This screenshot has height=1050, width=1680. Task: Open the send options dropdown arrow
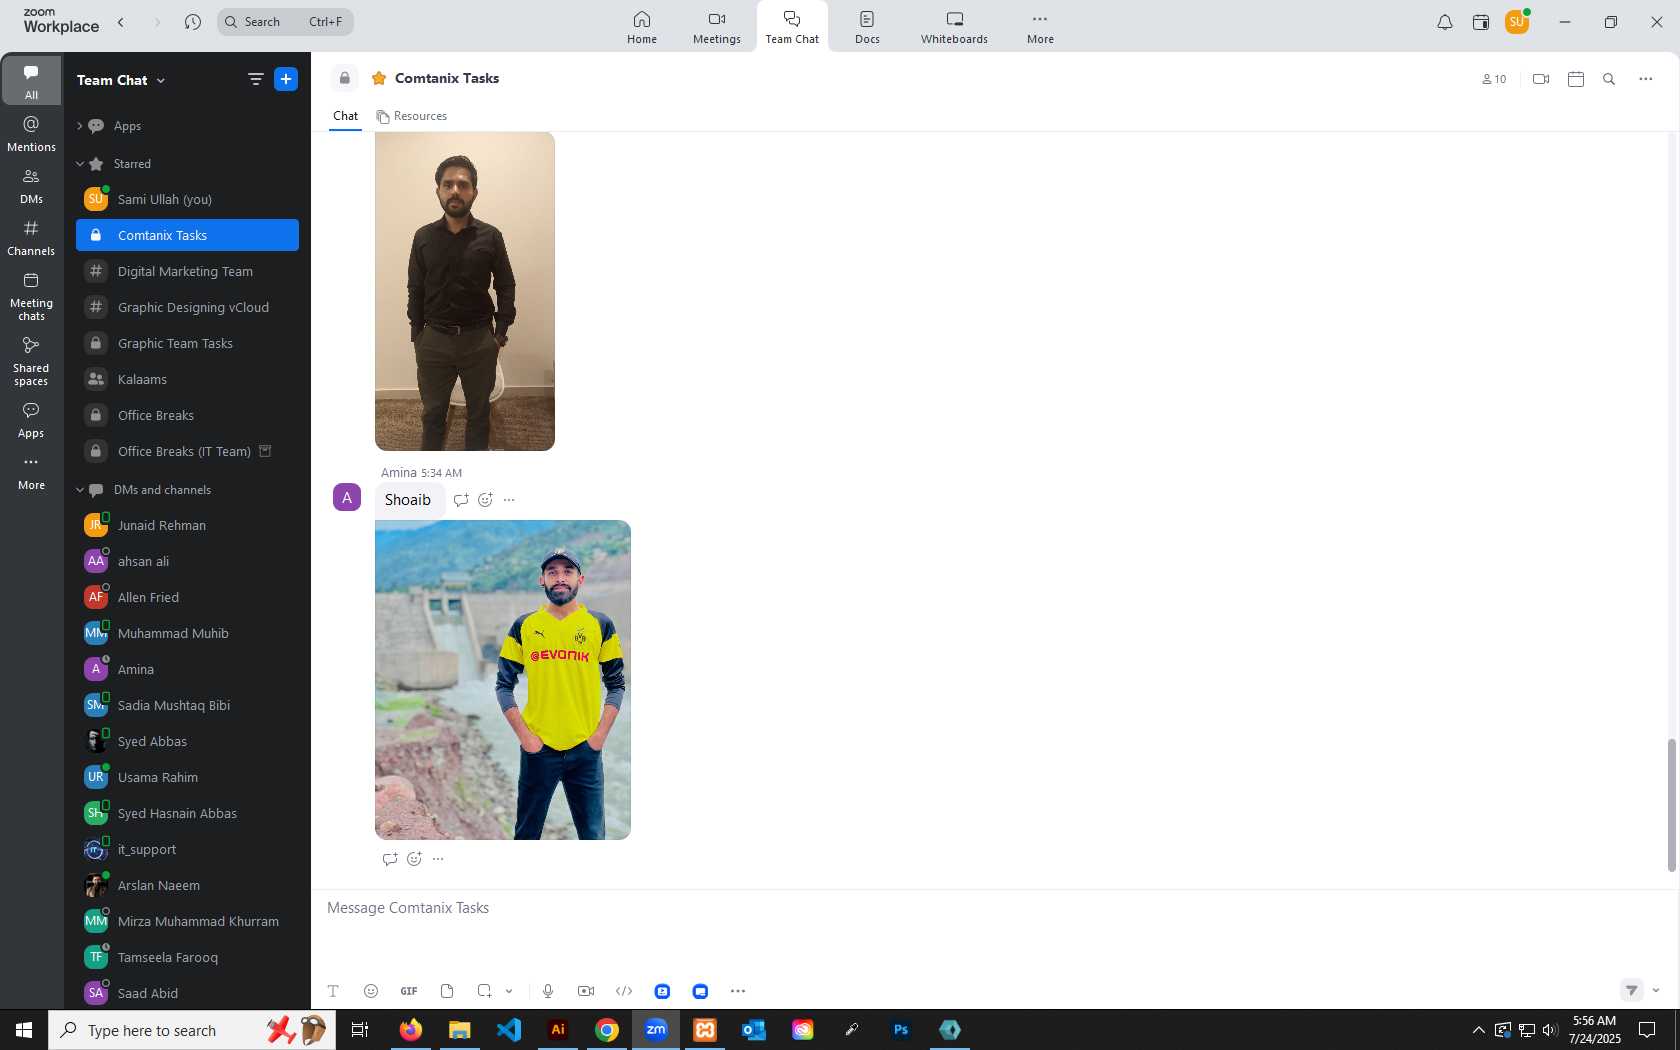click(1656, 991)
